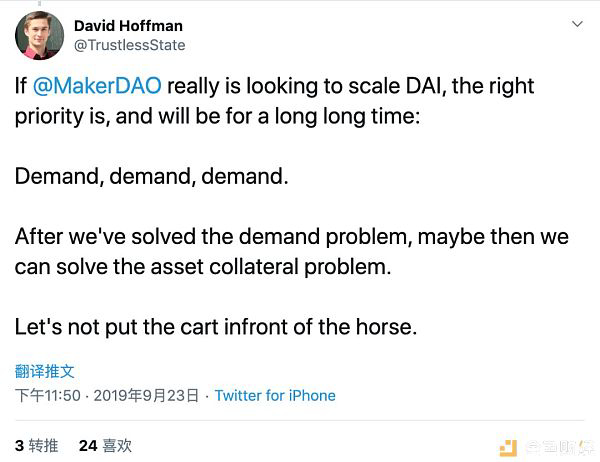The image size is (600, 462).
Task: Click the 'Demand, demand, demand.' tweet line
Action: click(152, 176)
